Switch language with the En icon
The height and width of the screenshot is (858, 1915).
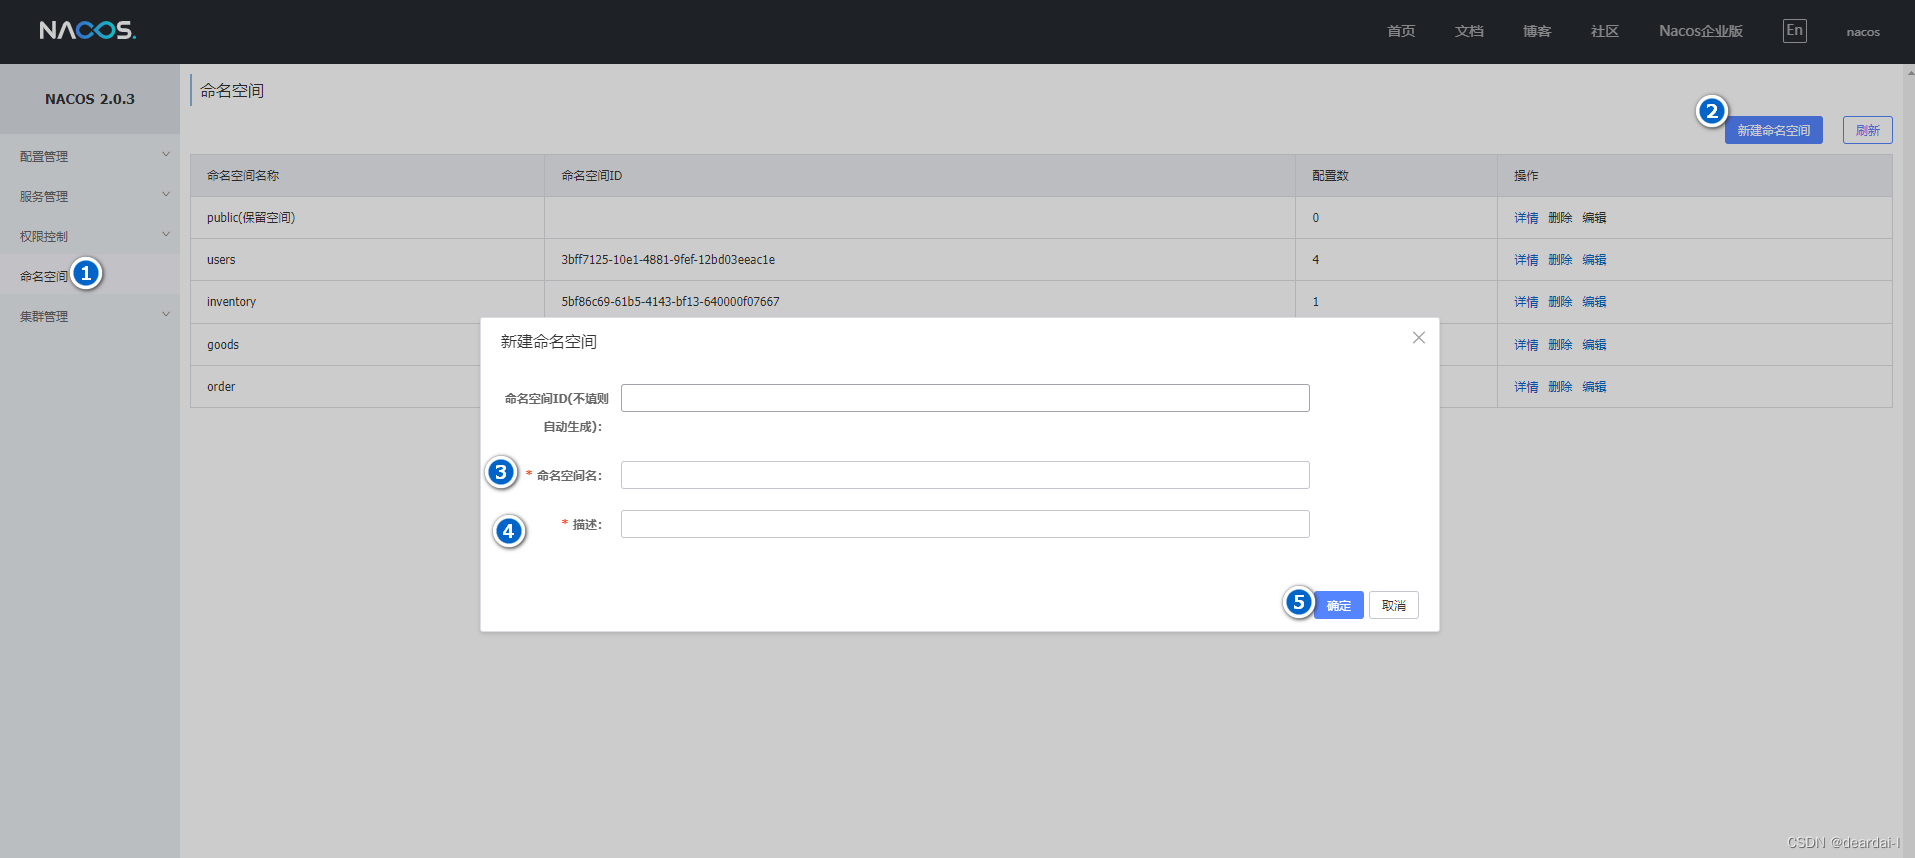(1794, 31)
